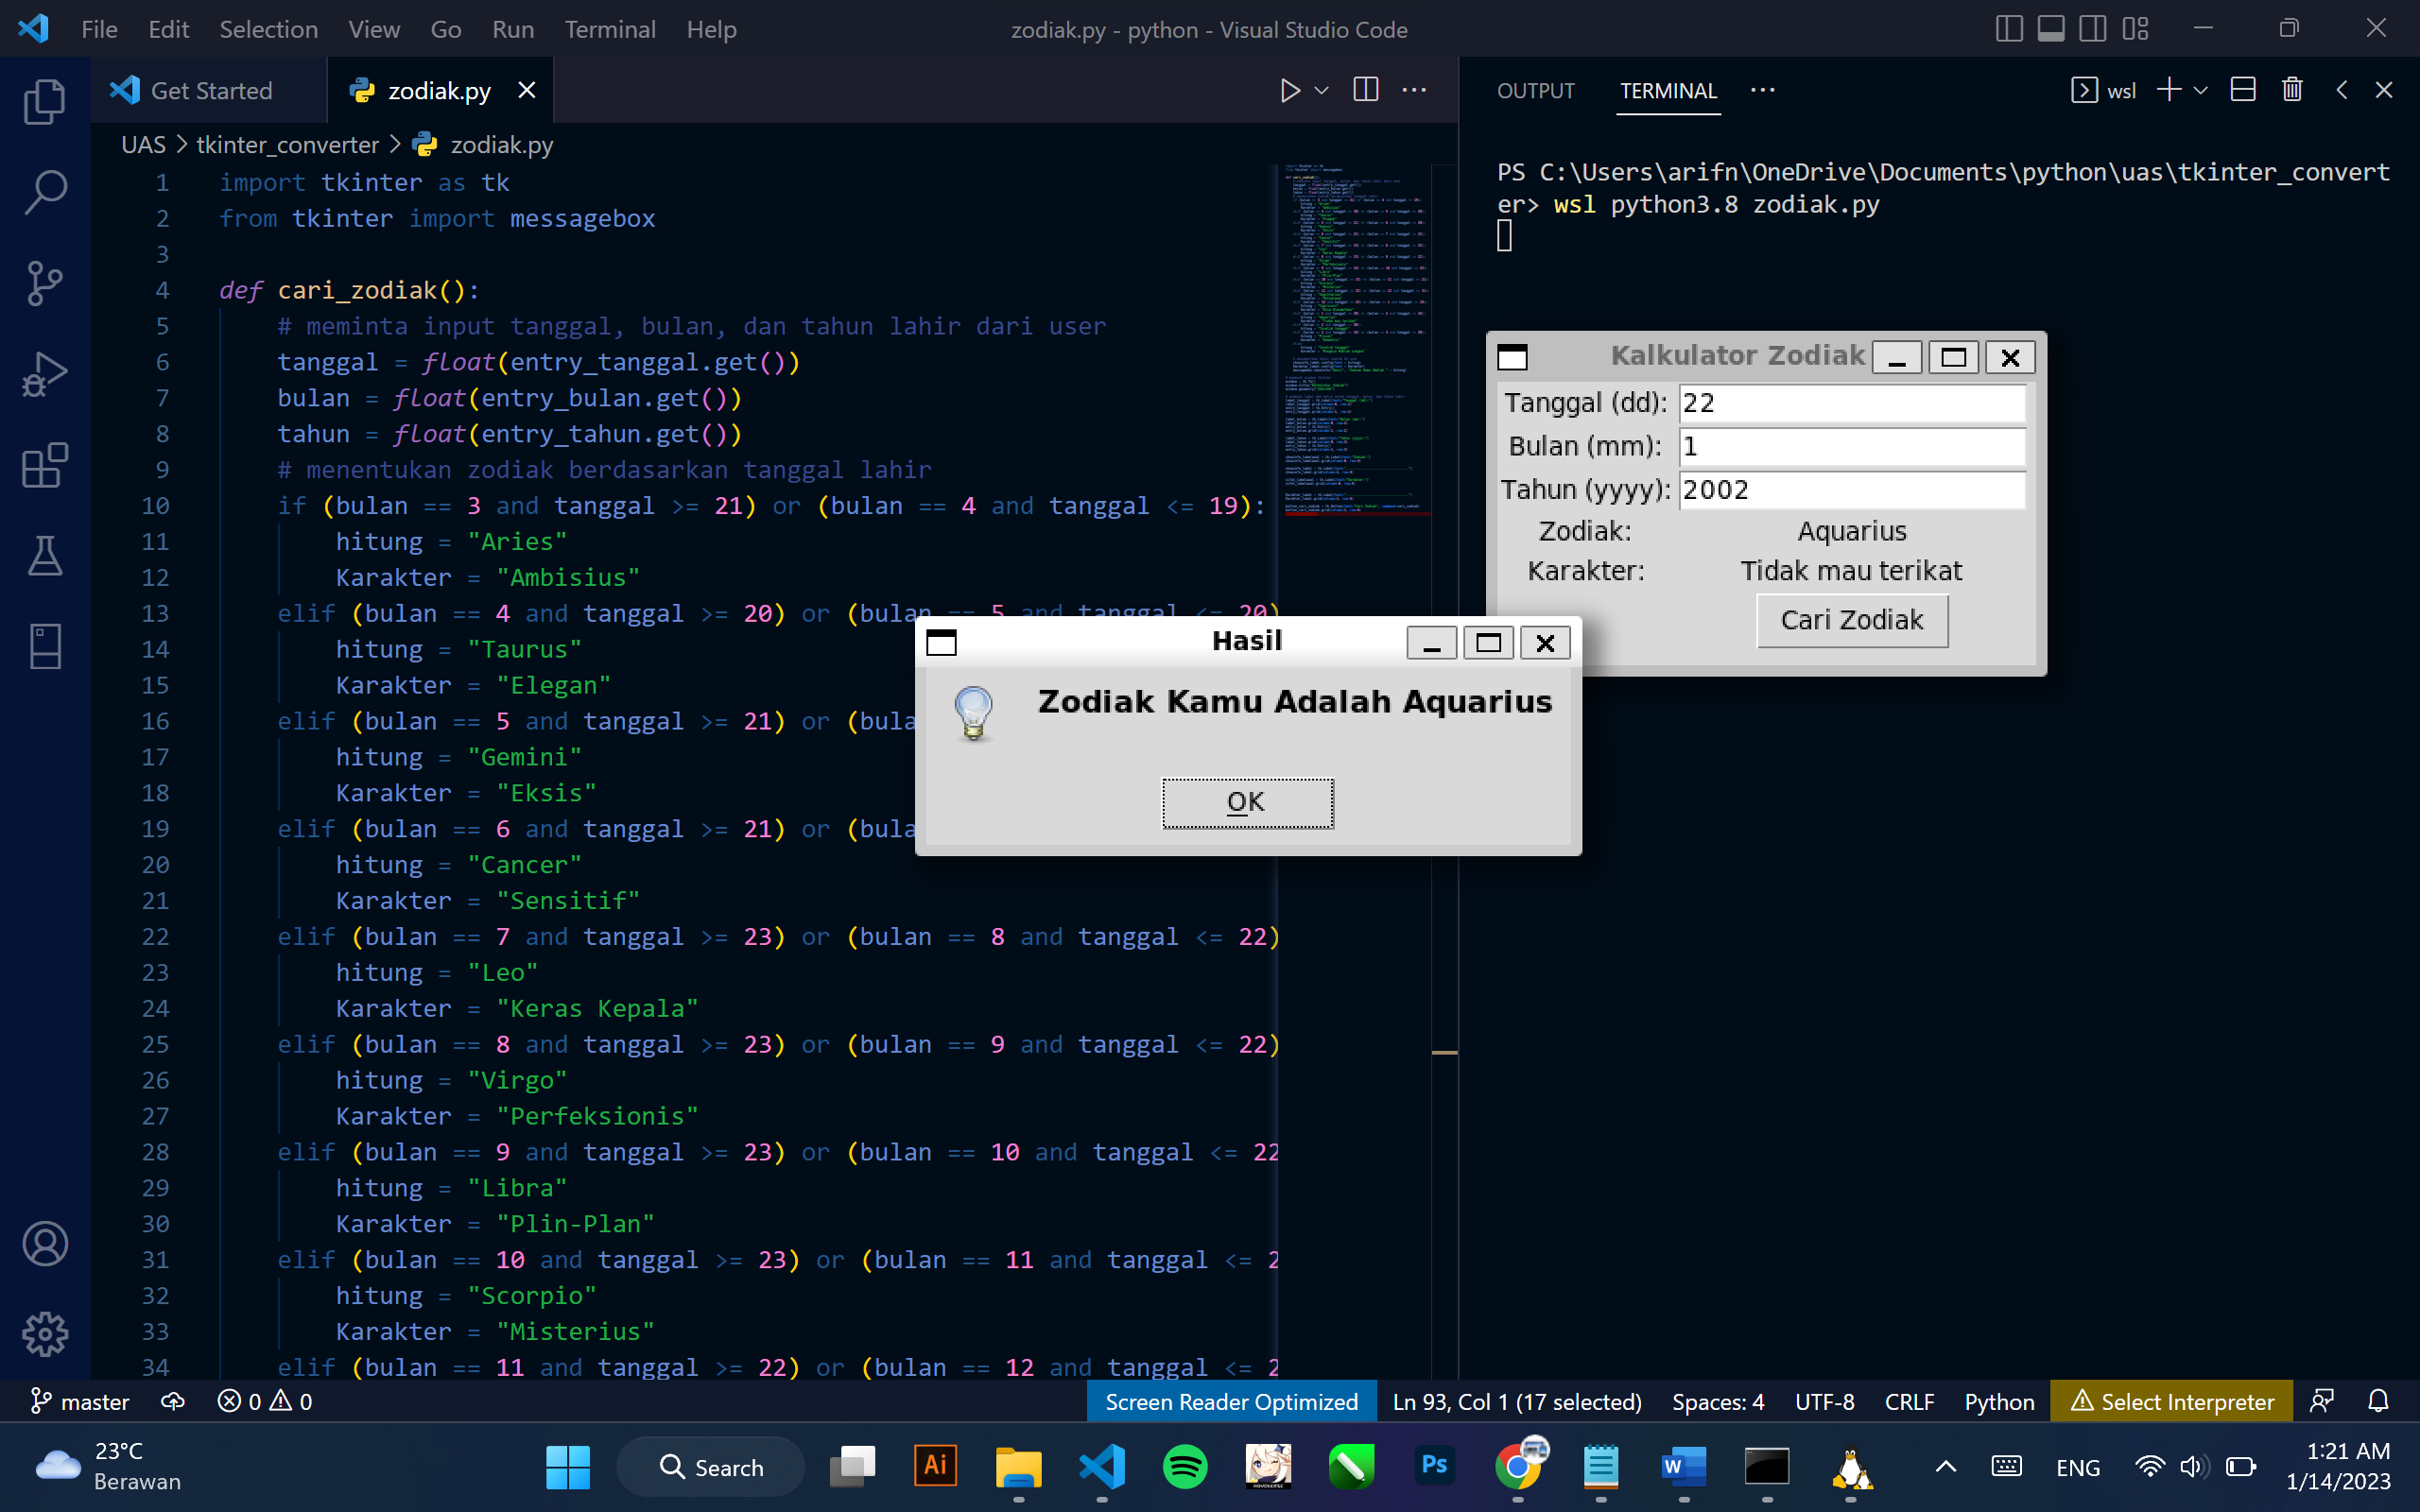Screen dimensions: 2420x1512
Task: Expand the run options dropdown arrow
Action: [1322, 91]
